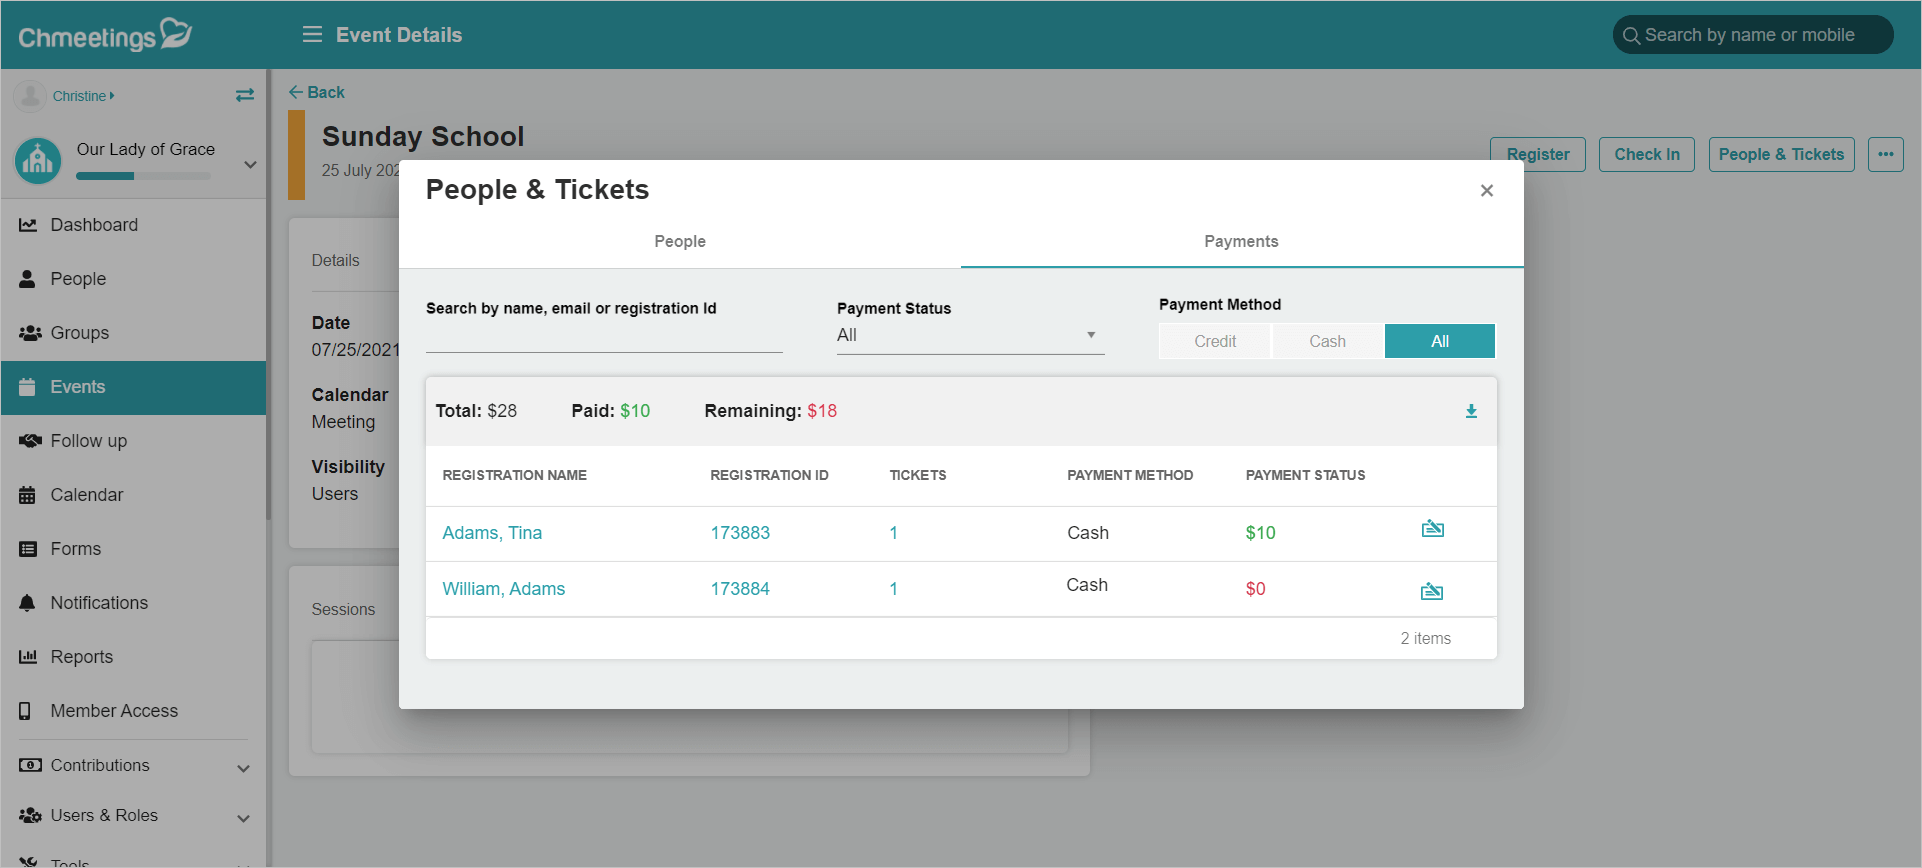Click the Register button
The width and height of the screenshot is (1922, 868).
coord(1538,154)
